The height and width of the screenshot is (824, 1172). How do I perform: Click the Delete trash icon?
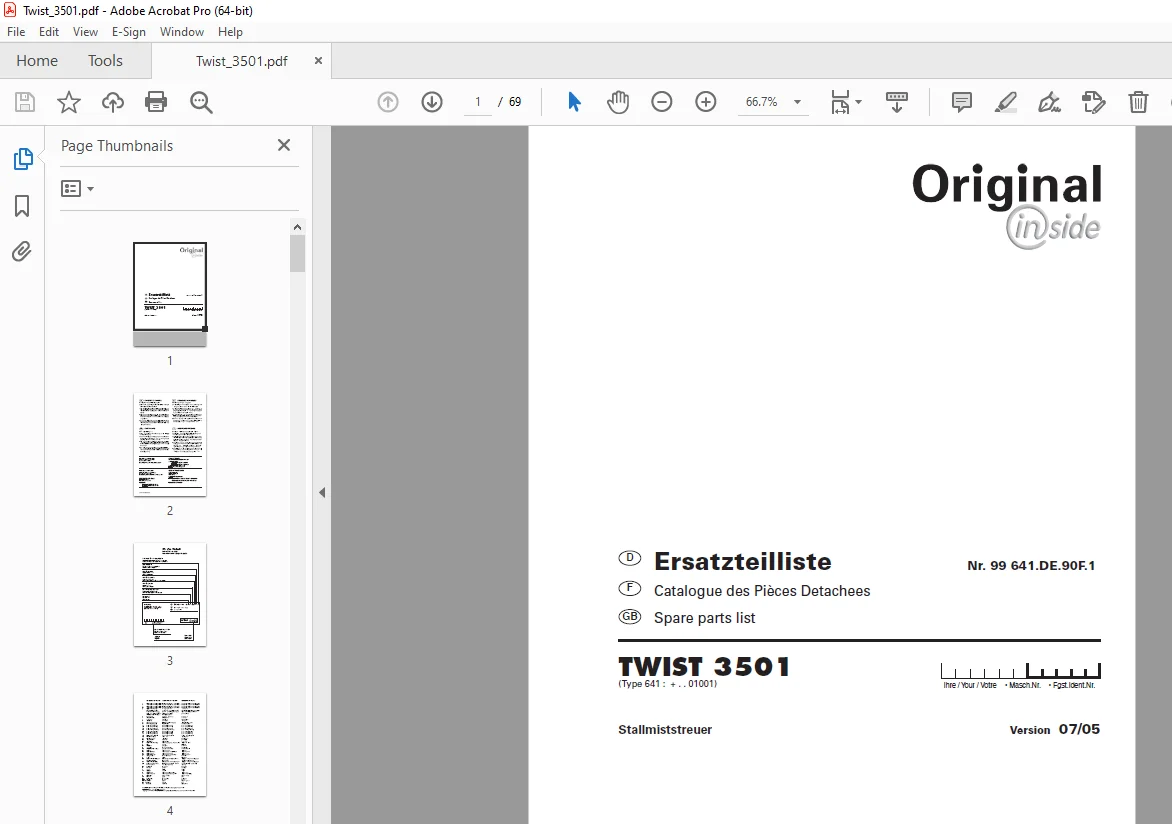coord(1138,102)
